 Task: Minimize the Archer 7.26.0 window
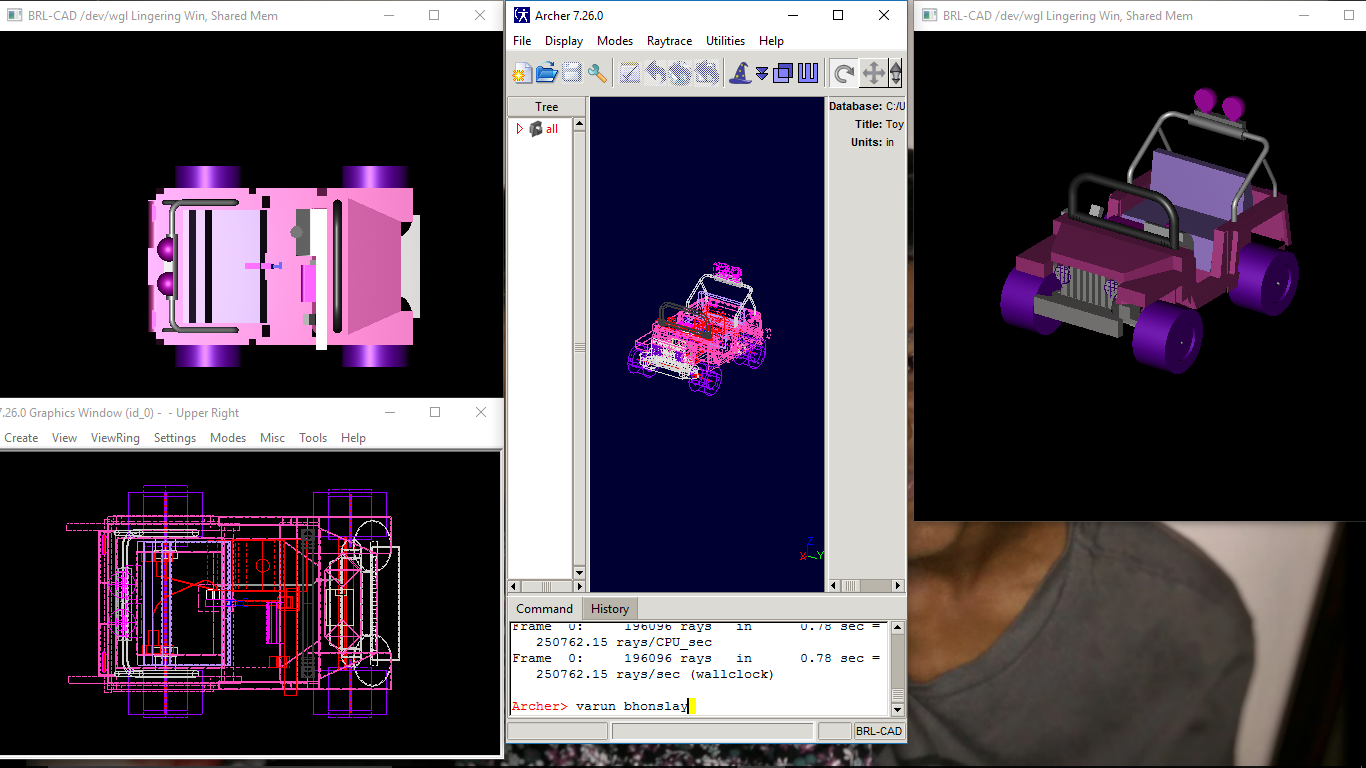[792, 15]
